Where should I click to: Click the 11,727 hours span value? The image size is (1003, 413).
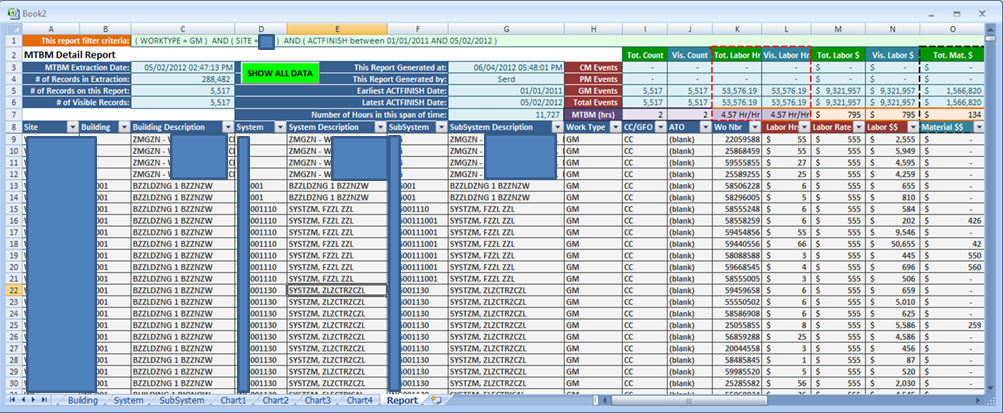pyautogui.click(x=506, y=114)
